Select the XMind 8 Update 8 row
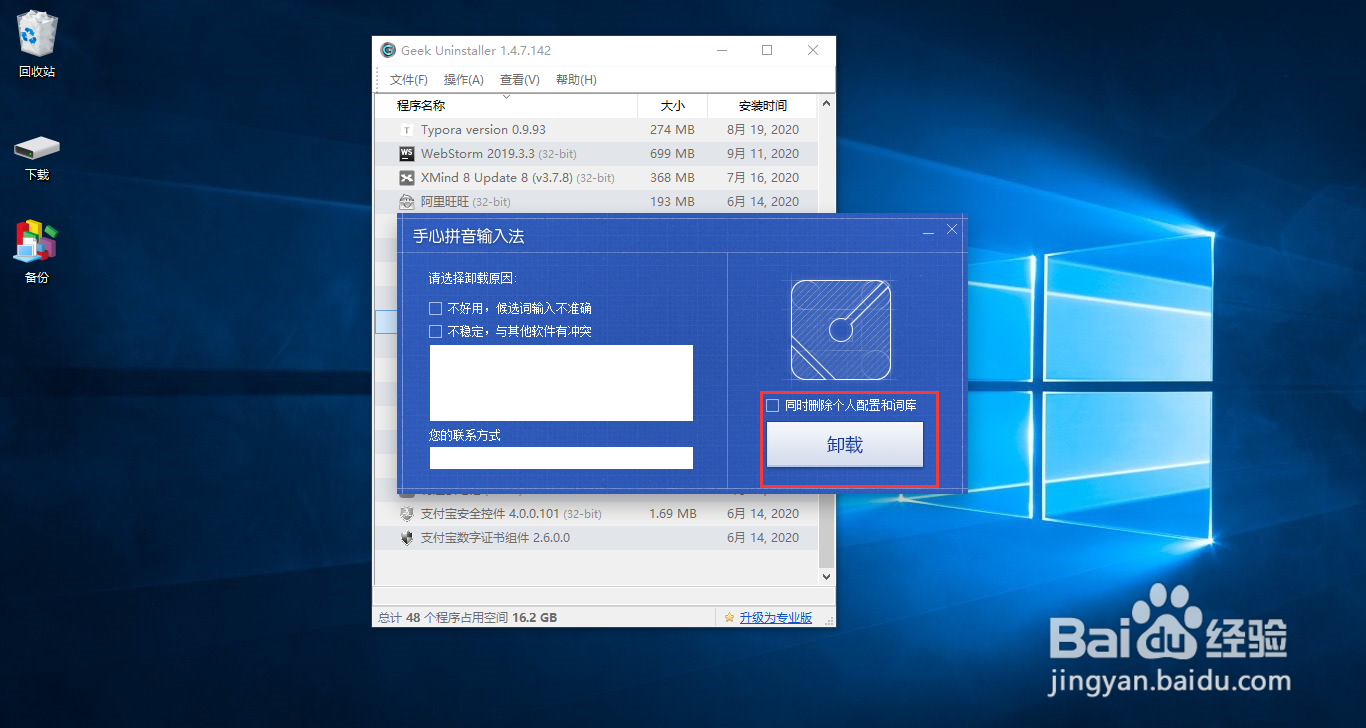This screenshot has width=1366, height=728. tap(596, 178)
